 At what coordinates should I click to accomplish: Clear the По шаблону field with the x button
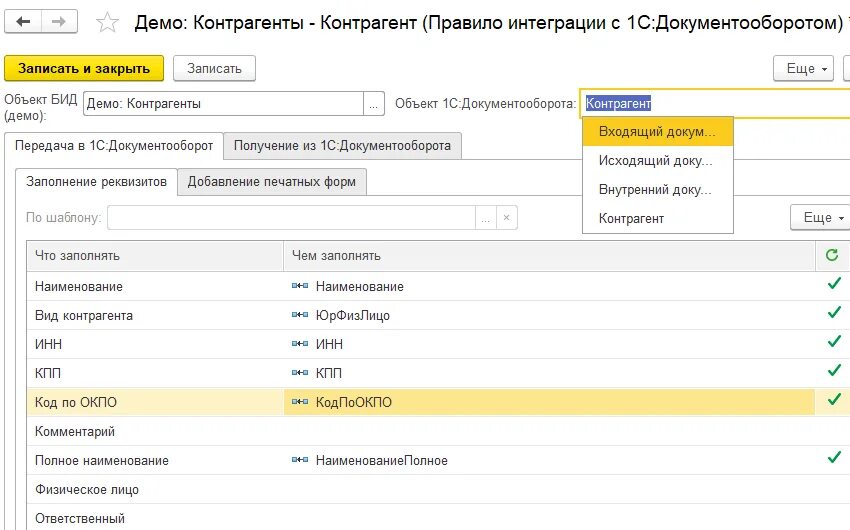506,217
